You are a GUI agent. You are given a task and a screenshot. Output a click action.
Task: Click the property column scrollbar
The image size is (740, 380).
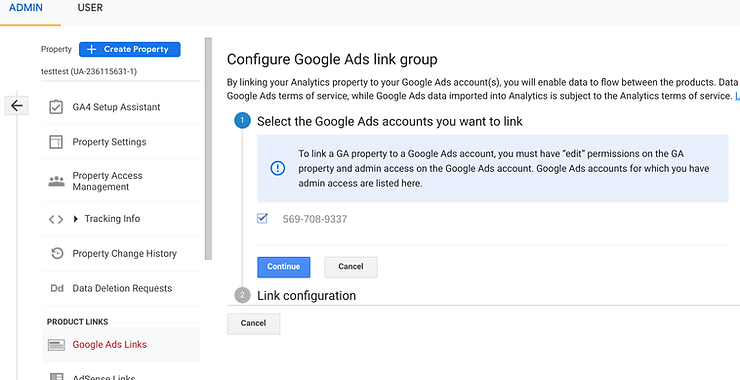208,149
